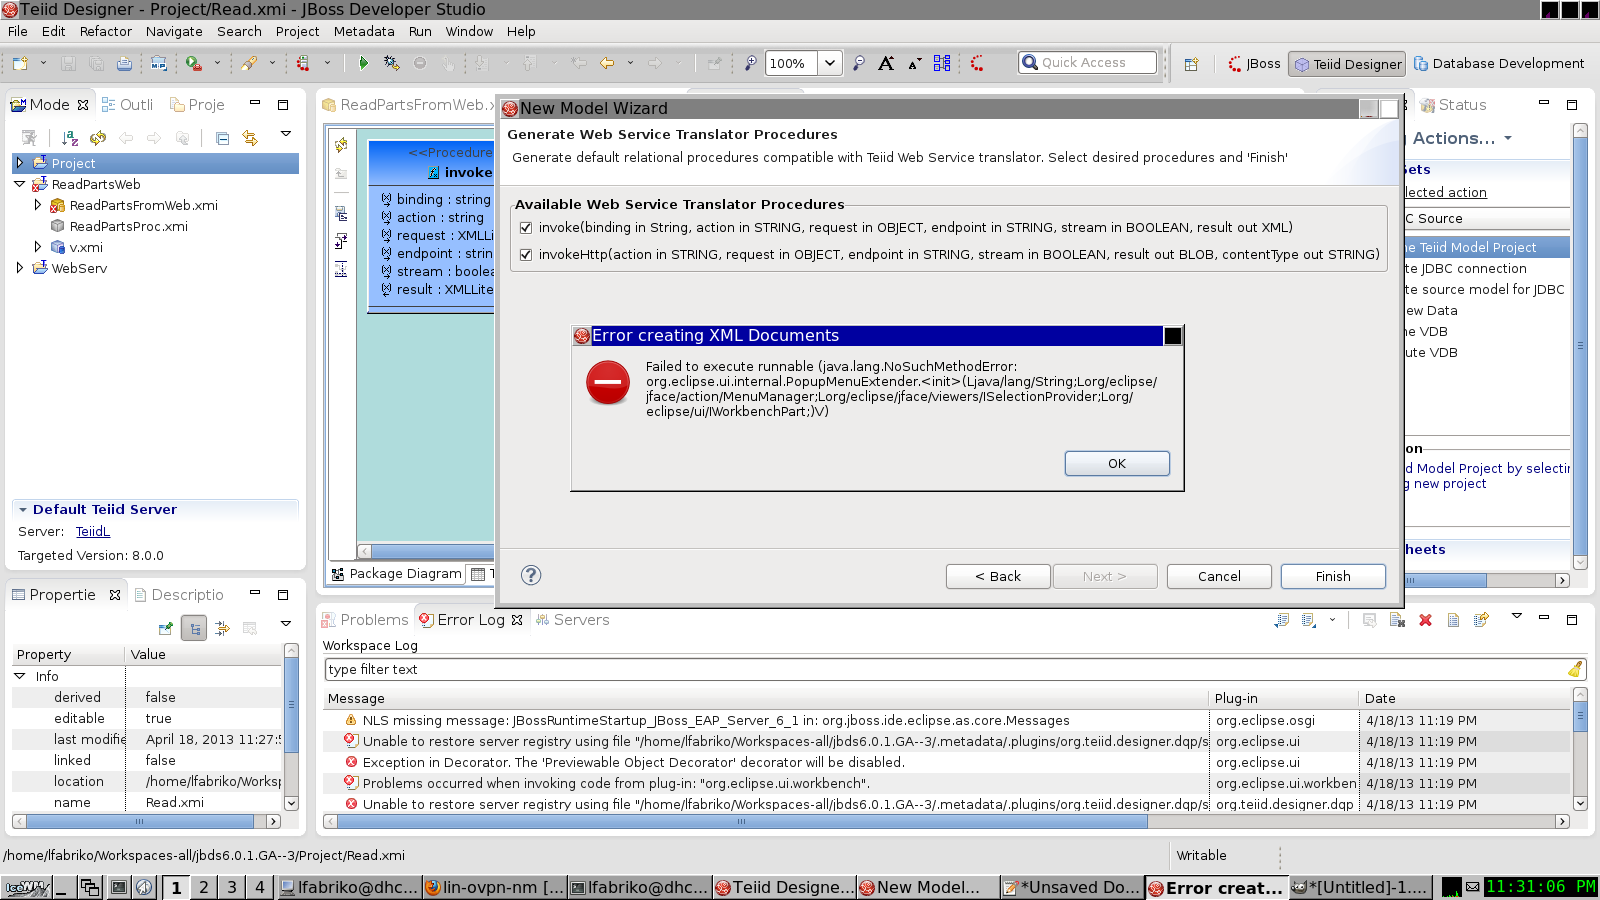
Task: Click the Teiid Designer taskbar window button
Action: (785, 887)
